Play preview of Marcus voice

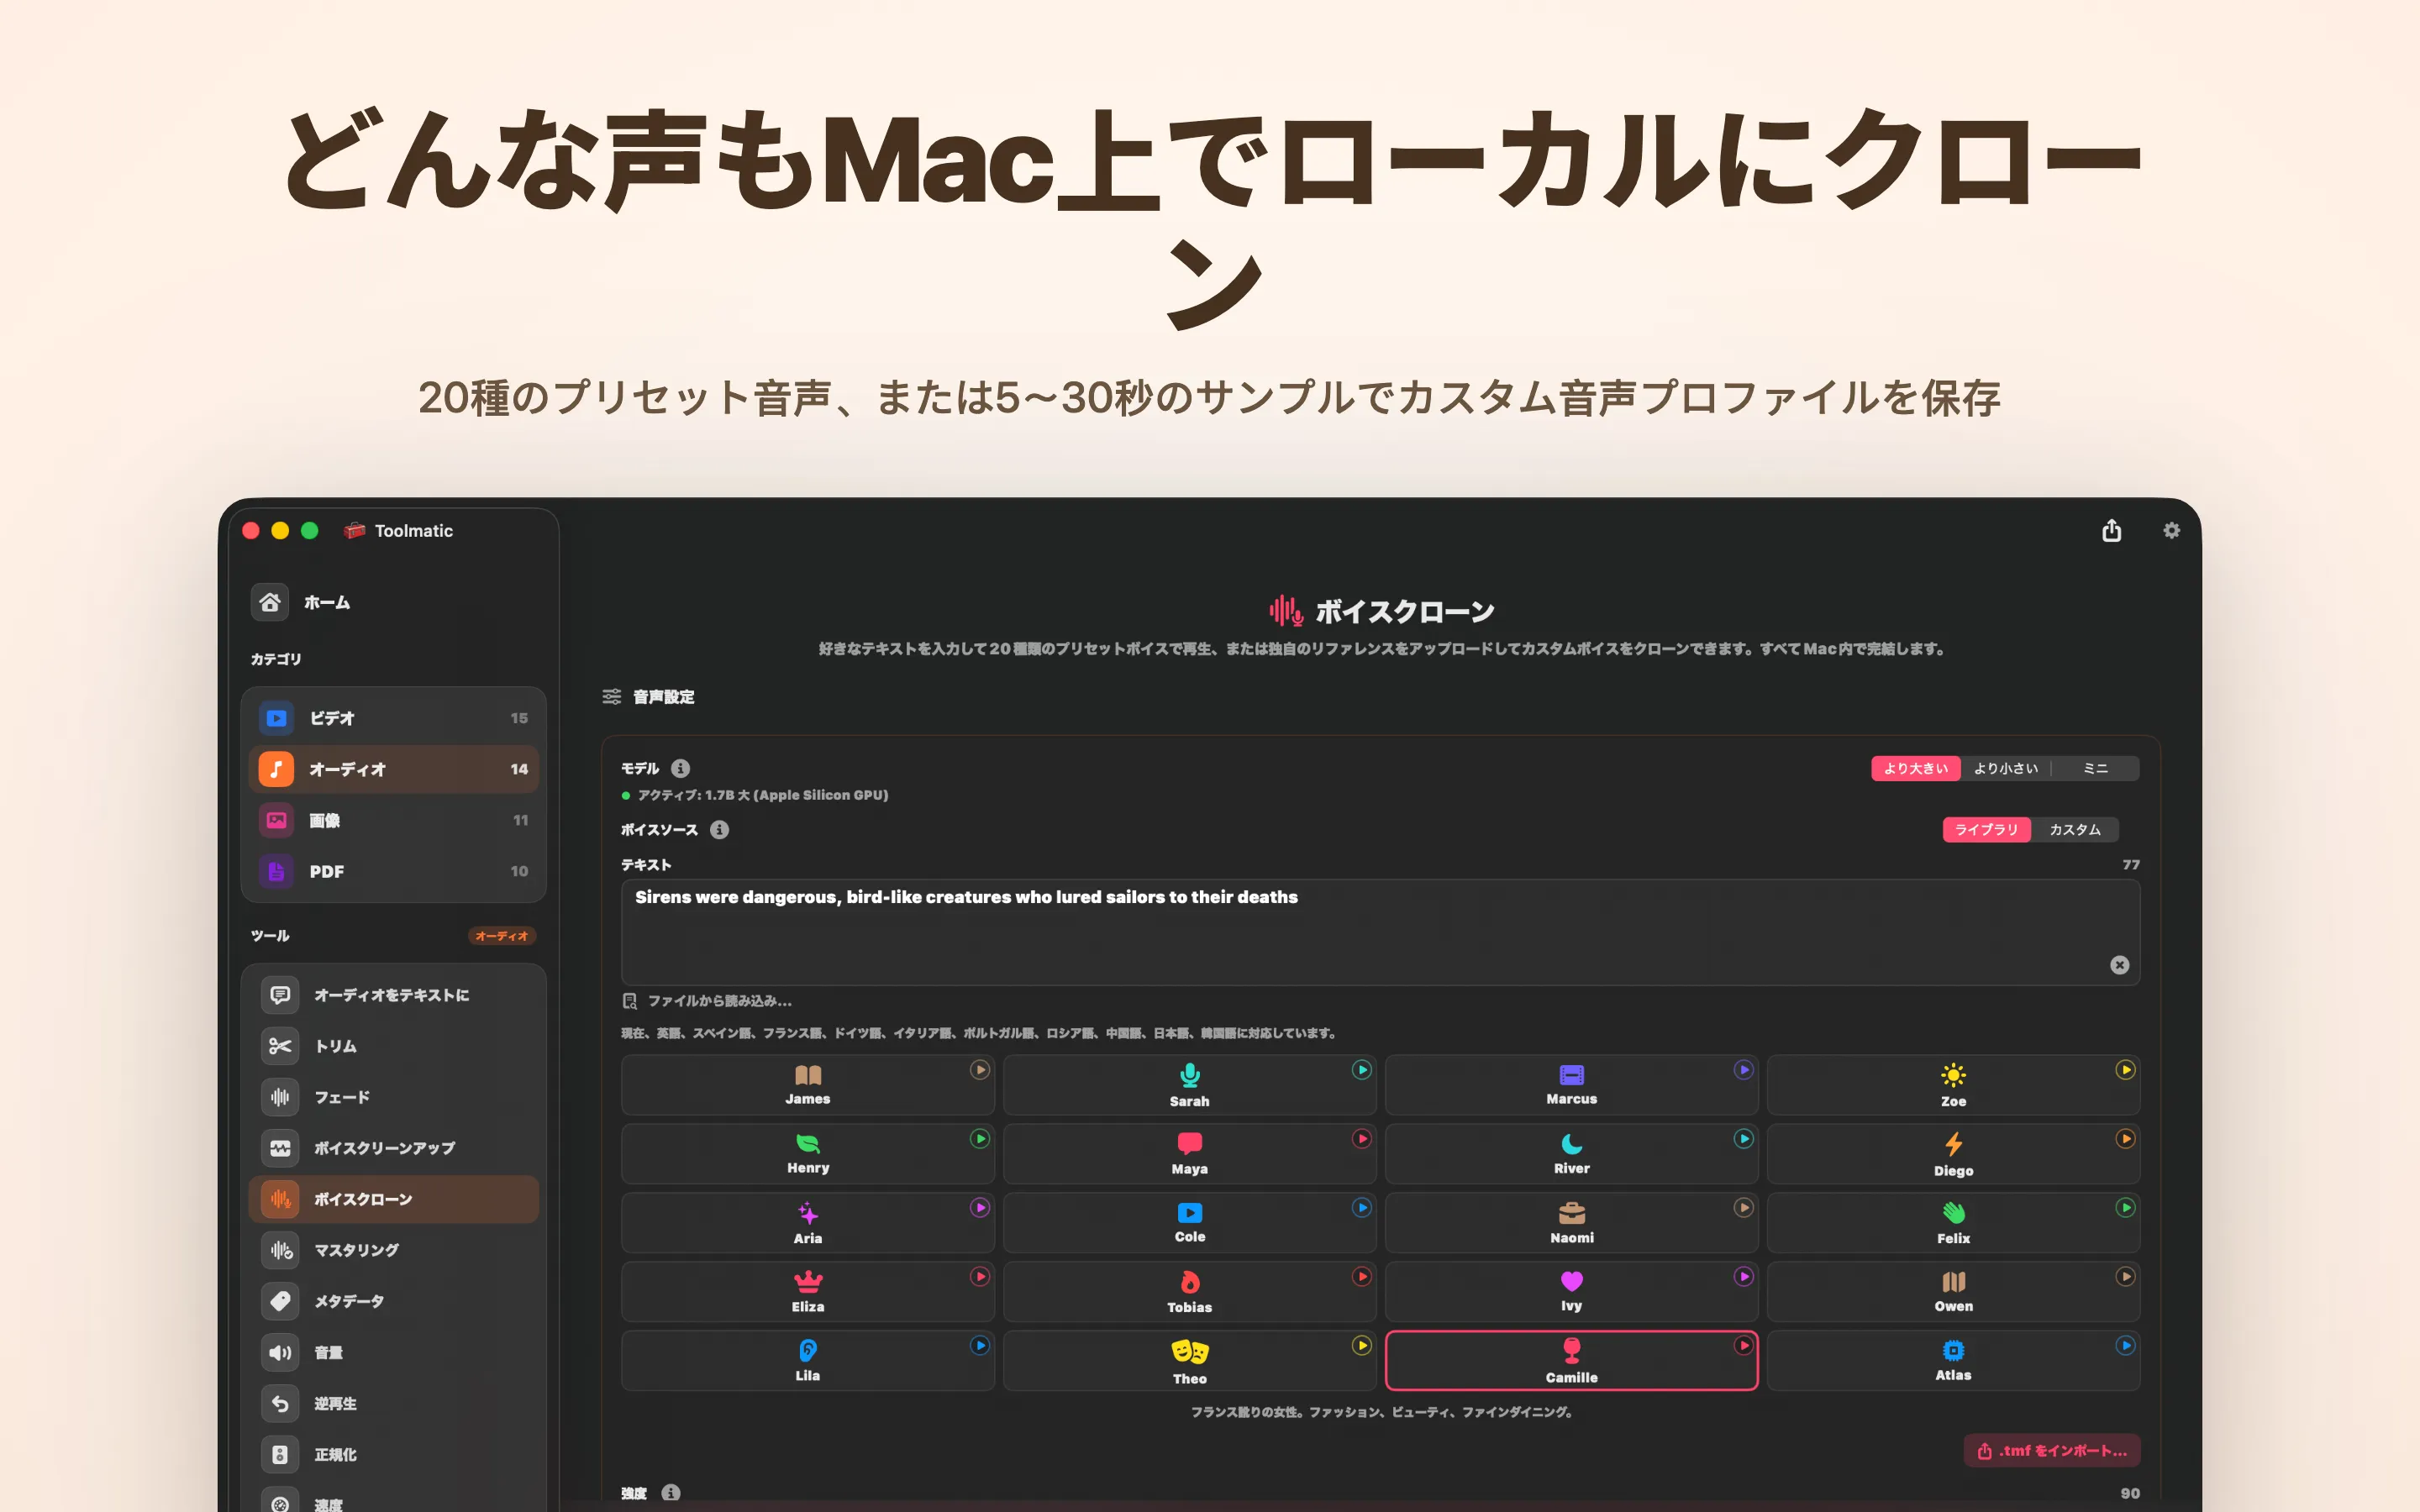pos(1744,1070)
